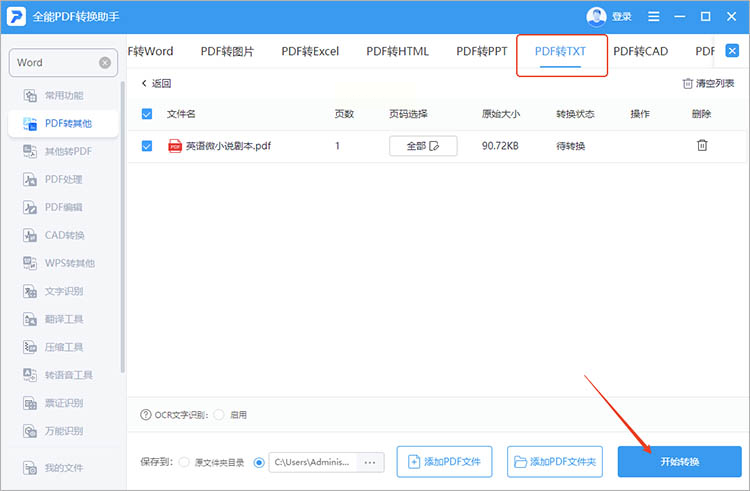This screenshot has width=750, height=491.
Task: Select 原文件夹目录 save location radio
Action: coord(184,462)
